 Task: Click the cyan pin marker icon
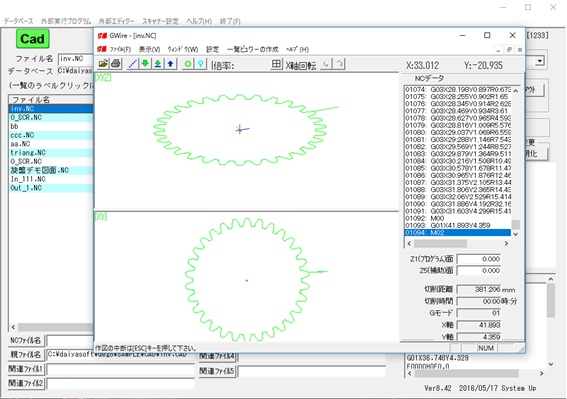coord(200,64)
